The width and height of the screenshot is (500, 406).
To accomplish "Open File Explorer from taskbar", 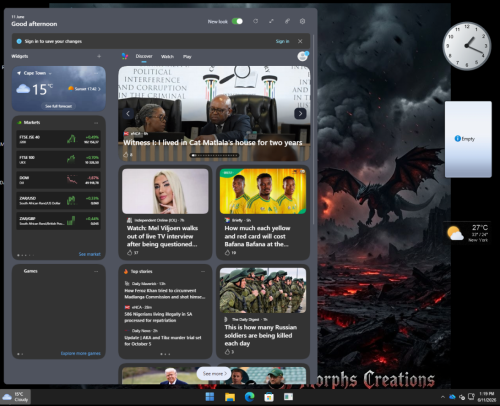I will (230, 397).
